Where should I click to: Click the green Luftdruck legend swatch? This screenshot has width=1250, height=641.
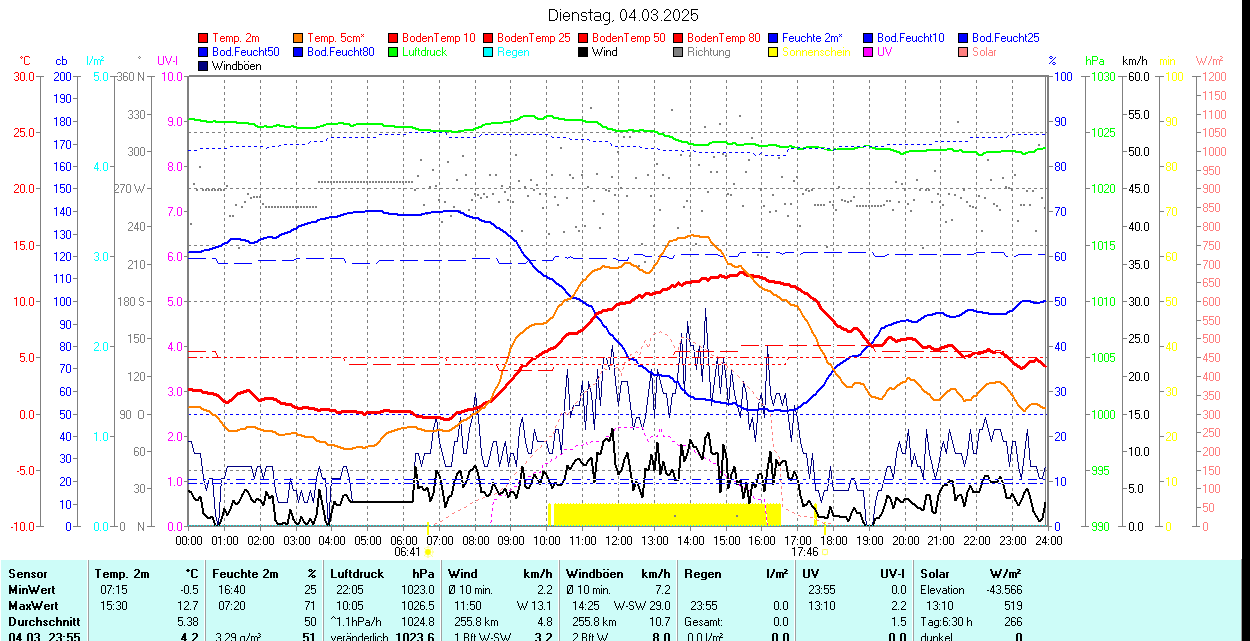(x=393, y=52)
